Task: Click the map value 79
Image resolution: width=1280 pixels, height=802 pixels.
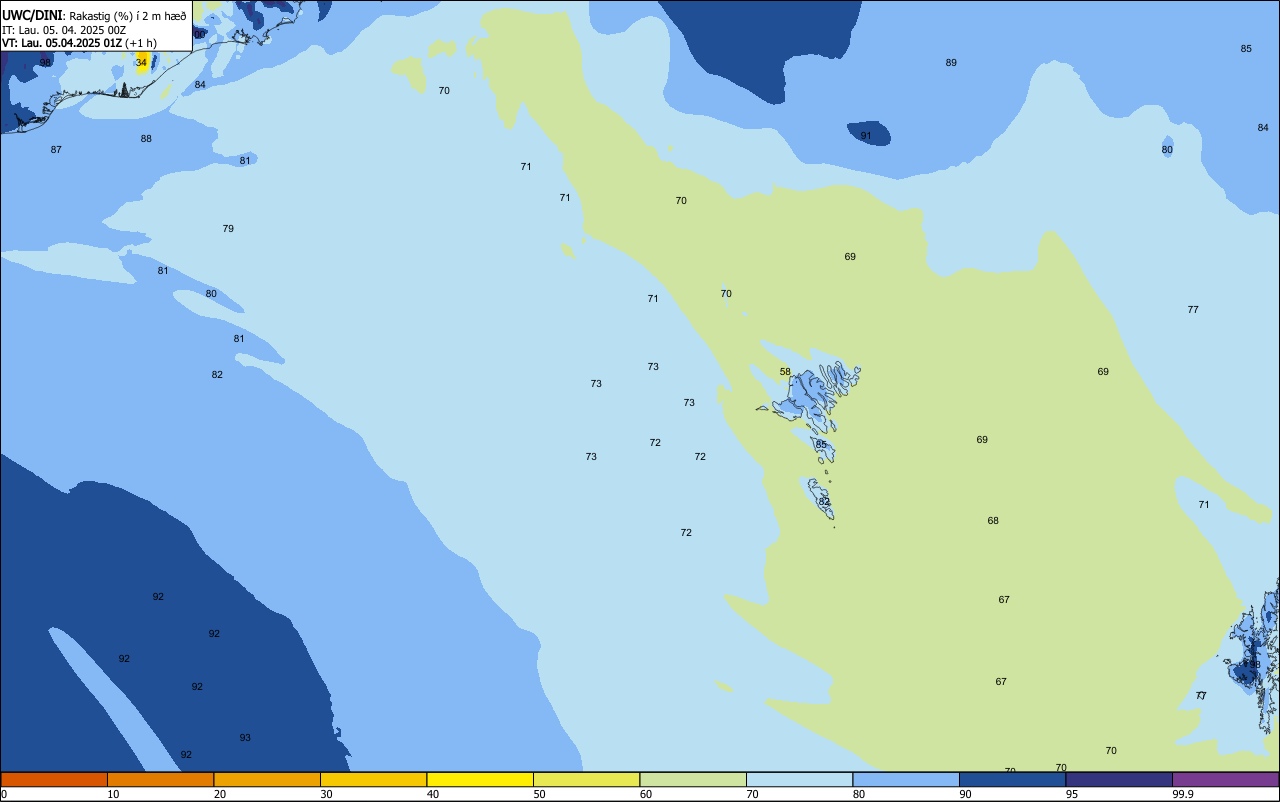Action: click(228, 229)
